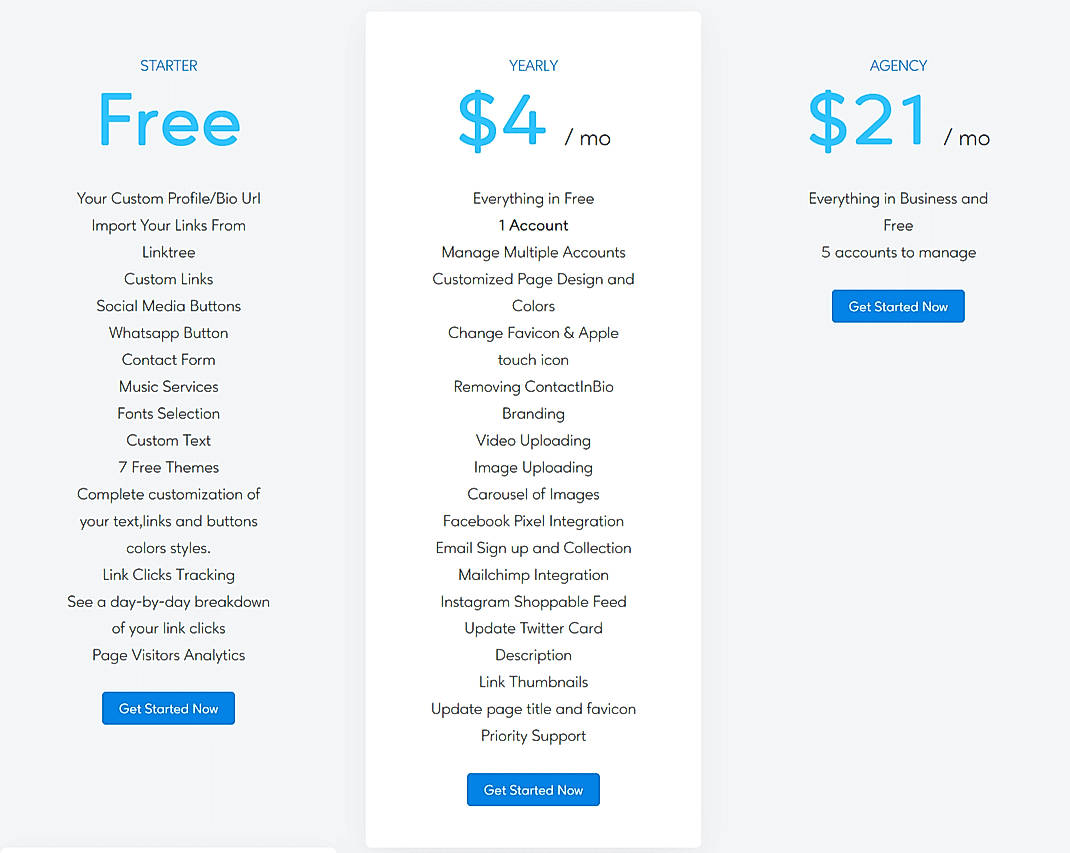Screen dimensions: 1070x853
Task: Select the AGENCY plan heading
Action: [x=898, y=65]
